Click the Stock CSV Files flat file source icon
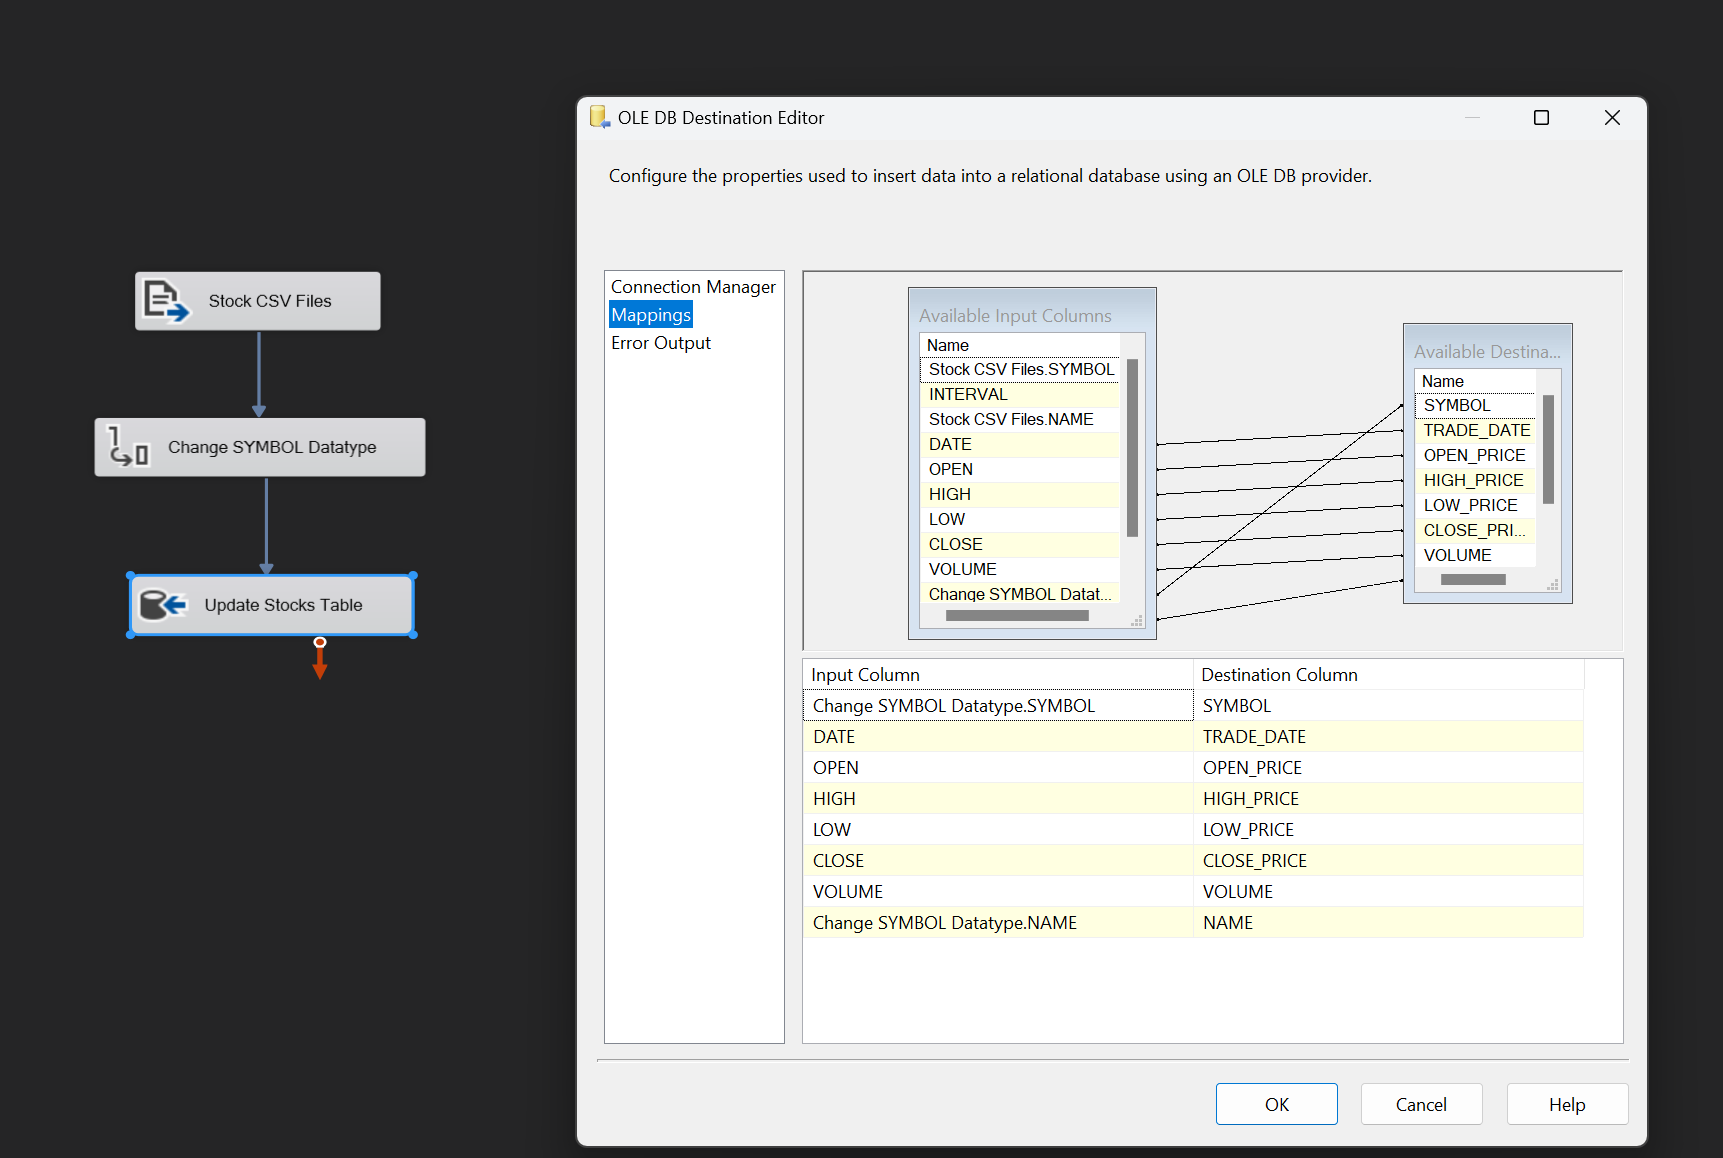This screenshot has height=1158, width=1723. 166,301
